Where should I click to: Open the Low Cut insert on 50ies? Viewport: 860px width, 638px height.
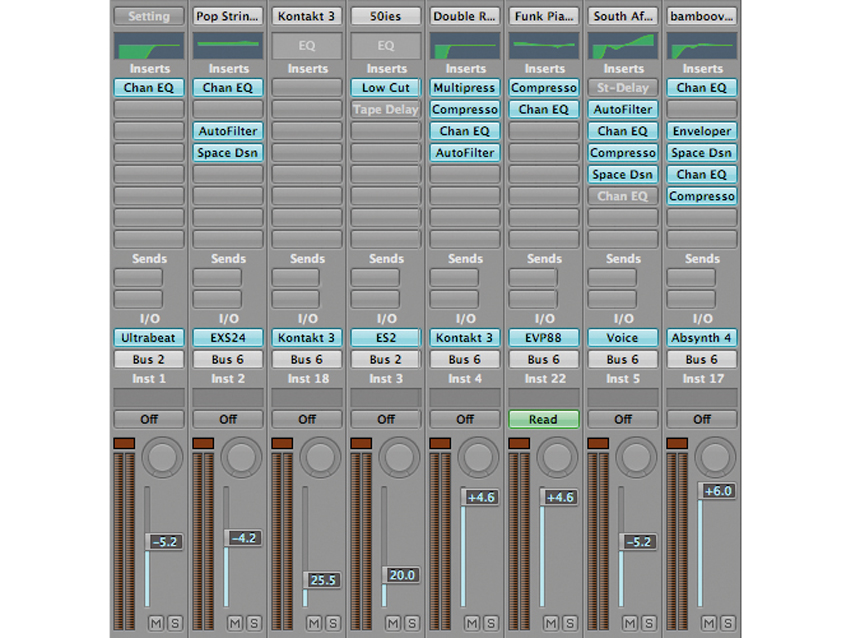click(x=386, y=87)
